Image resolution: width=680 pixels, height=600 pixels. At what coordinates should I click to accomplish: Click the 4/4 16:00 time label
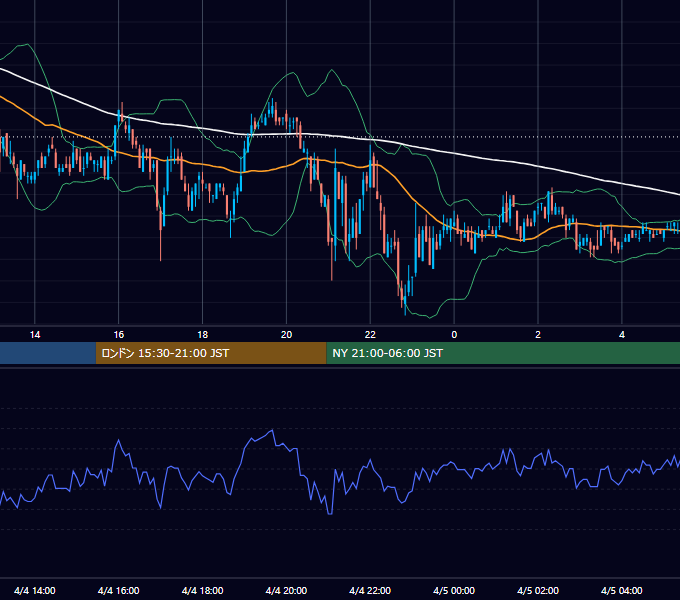[x=118, y=590]
